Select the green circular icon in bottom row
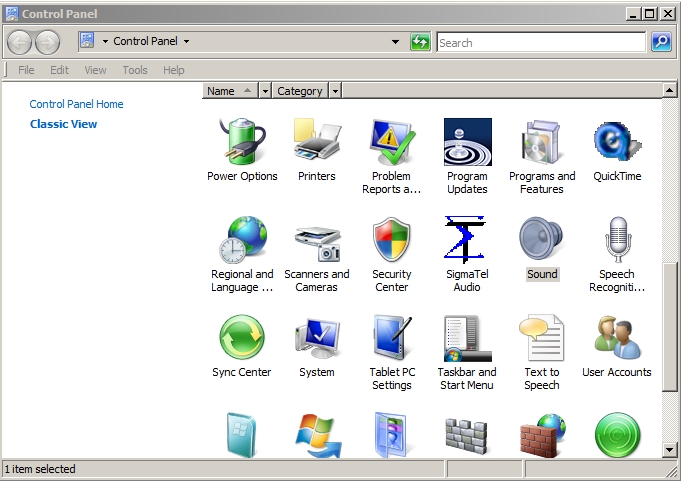This screenshot has height=481, width=681. (617, 435)
